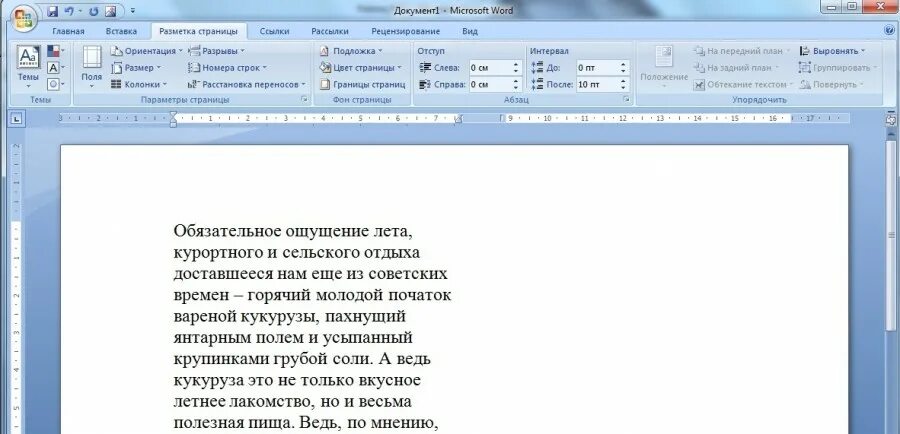Open the Положение menu
The image size is (900, 434).
[x=664, y=67]
